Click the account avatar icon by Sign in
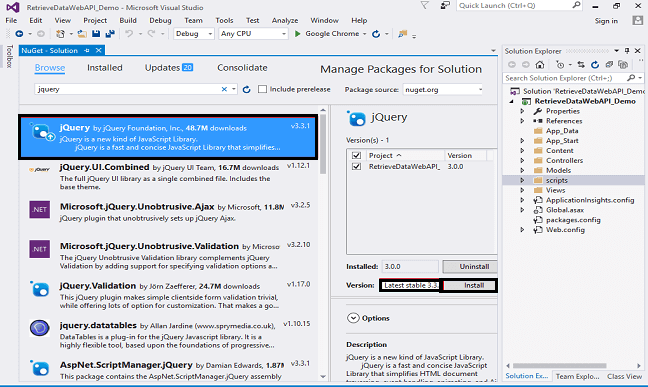 click(638, 20)
